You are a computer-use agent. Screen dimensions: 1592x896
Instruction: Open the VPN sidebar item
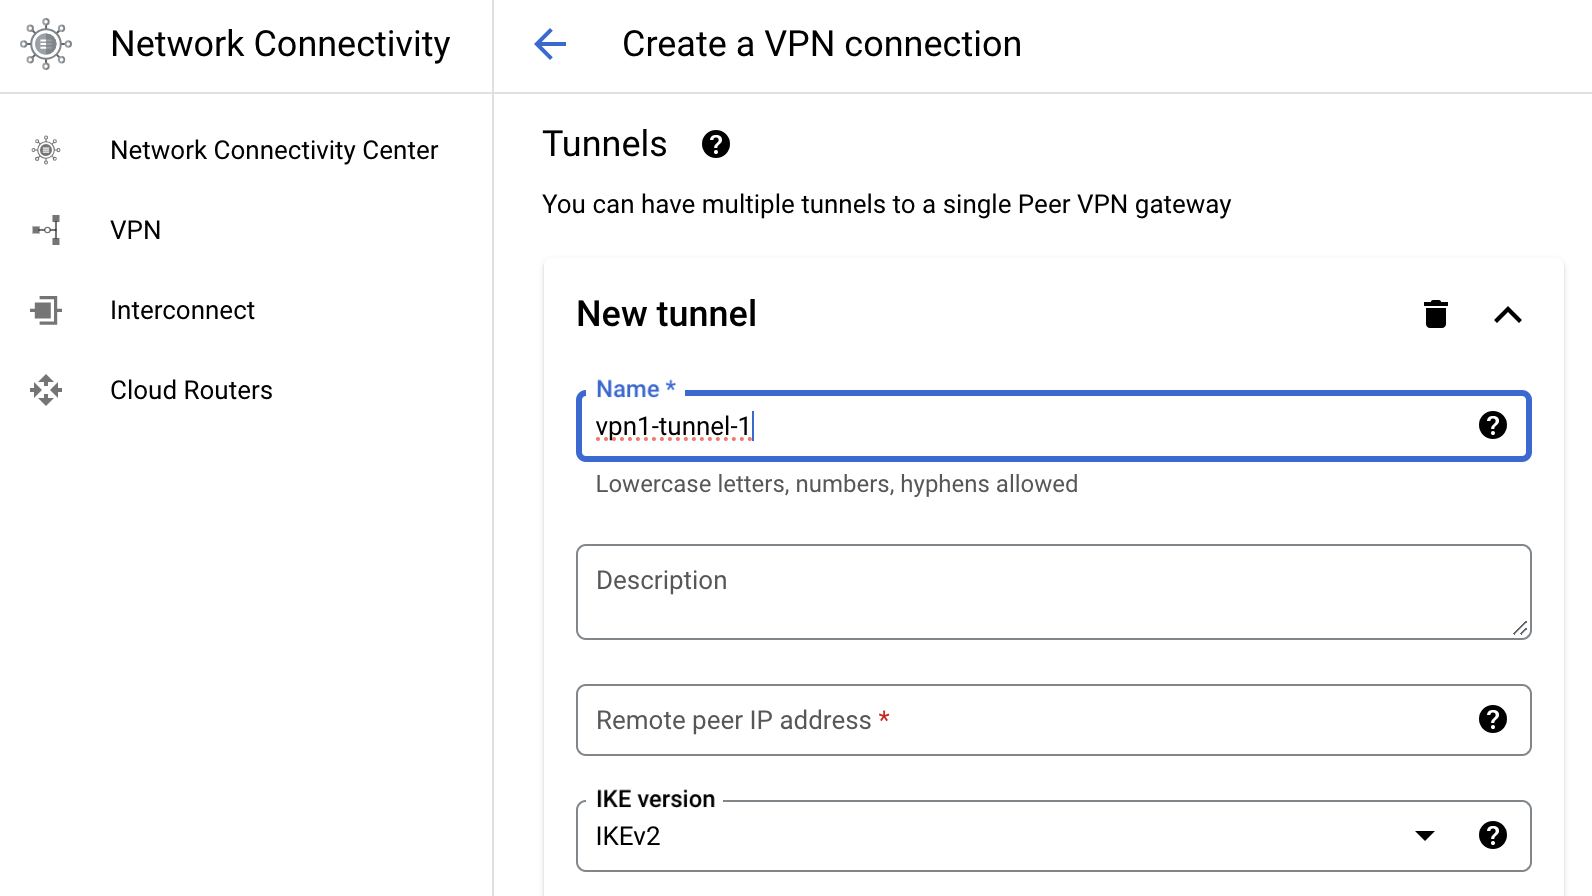[135, 230]
